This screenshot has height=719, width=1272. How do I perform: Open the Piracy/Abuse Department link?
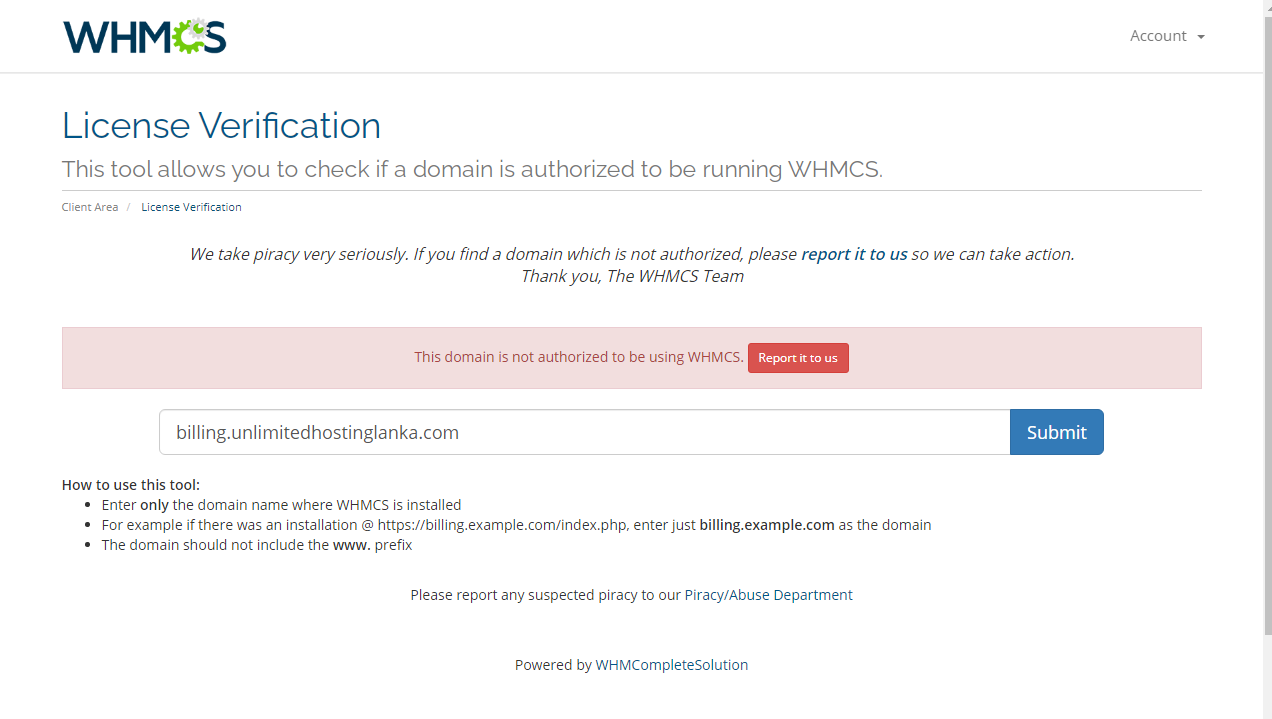[x=768, y=595]
